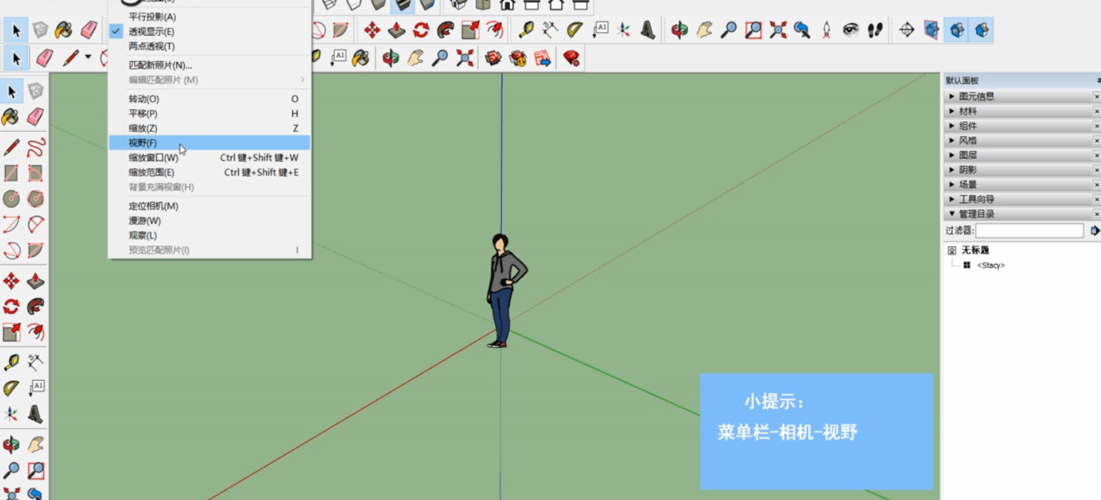Choose 匹配新照片(N)... menu entry
The image size is (1101, 500).
209,65
